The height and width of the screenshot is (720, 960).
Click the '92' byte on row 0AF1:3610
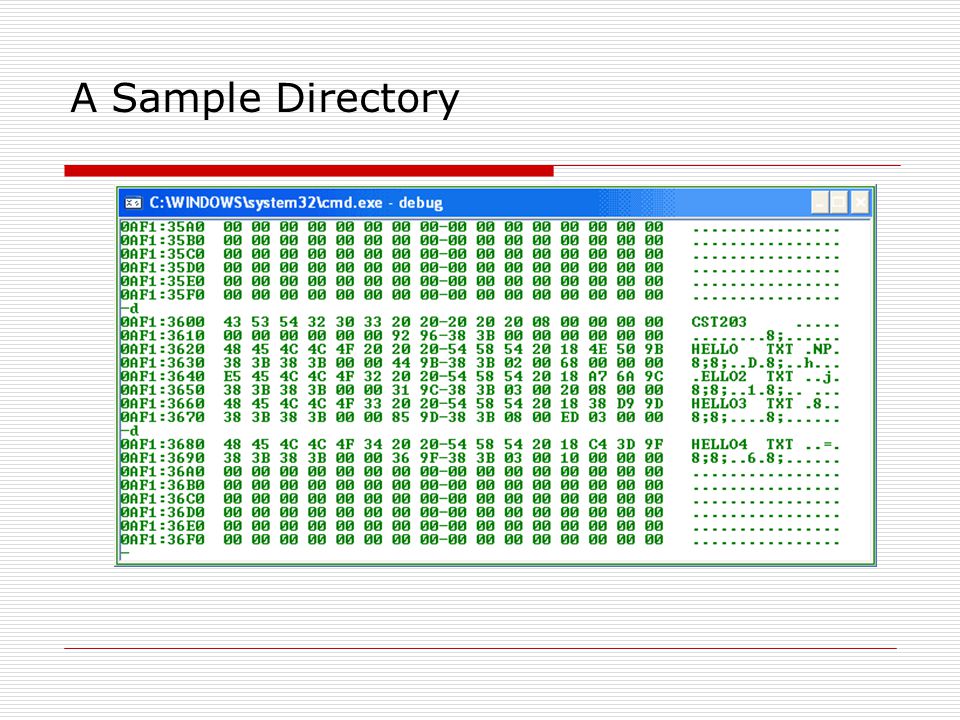[401, 336]
